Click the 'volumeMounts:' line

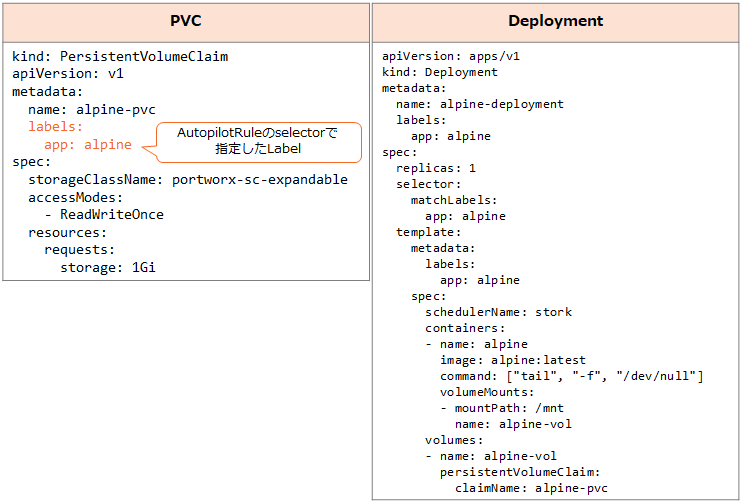(x=487, y=392)
